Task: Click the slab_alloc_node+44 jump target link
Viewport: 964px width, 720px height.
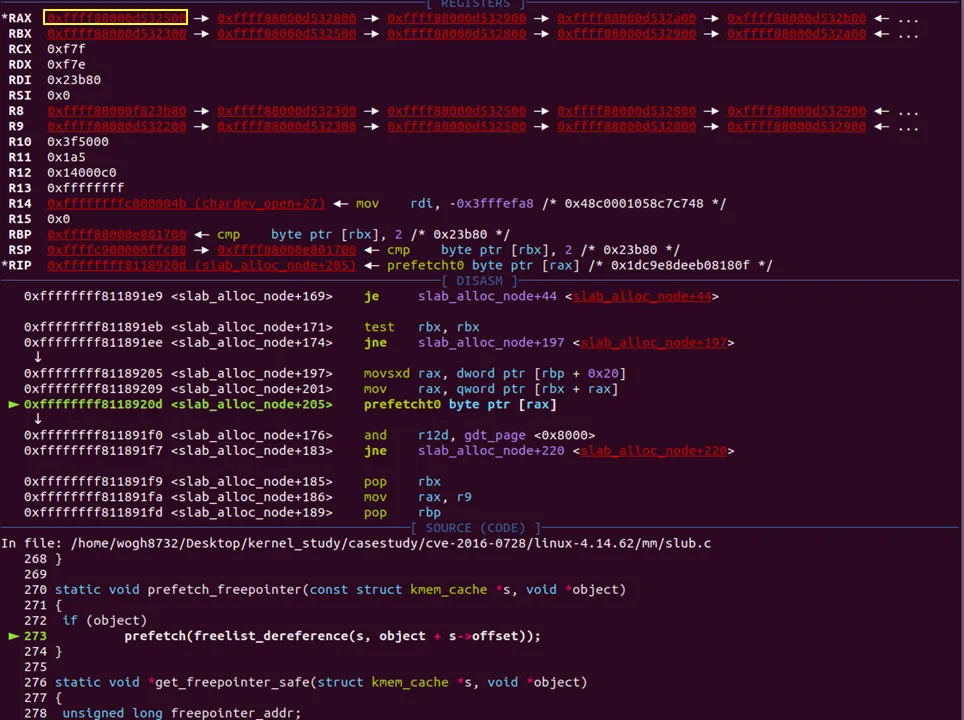Action: [642, 296]
